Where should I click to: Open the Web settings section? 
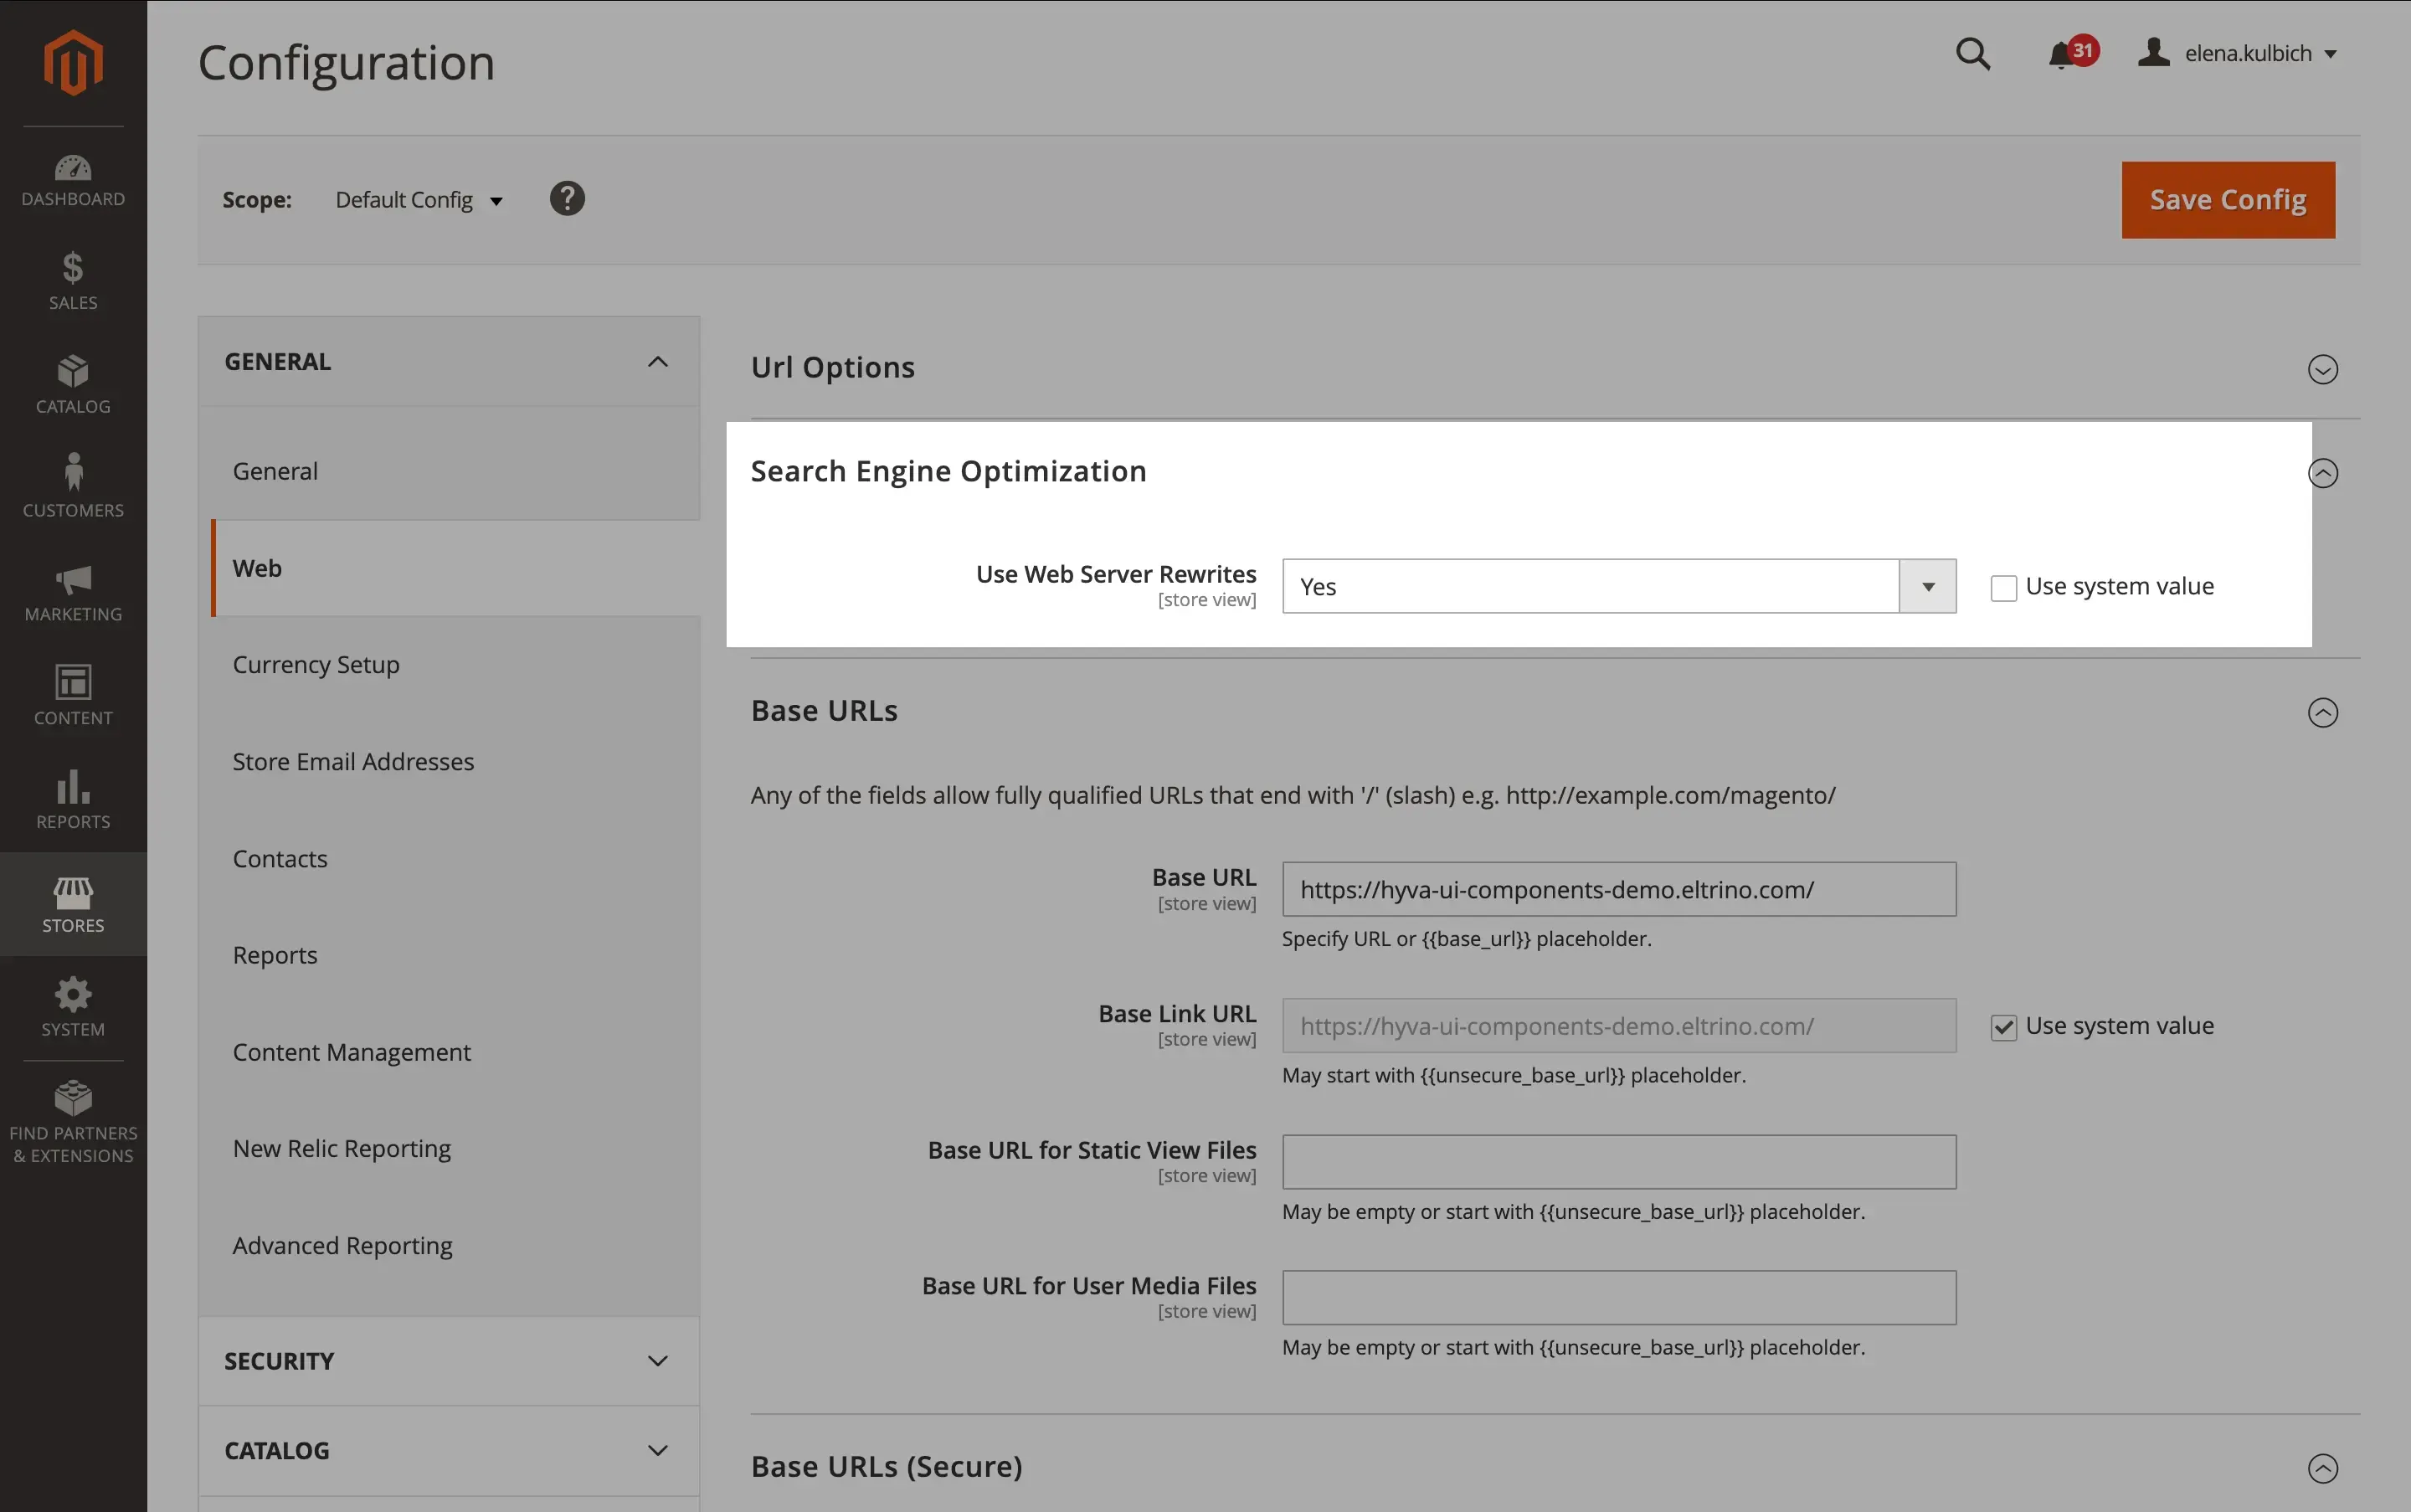[258, 567]
